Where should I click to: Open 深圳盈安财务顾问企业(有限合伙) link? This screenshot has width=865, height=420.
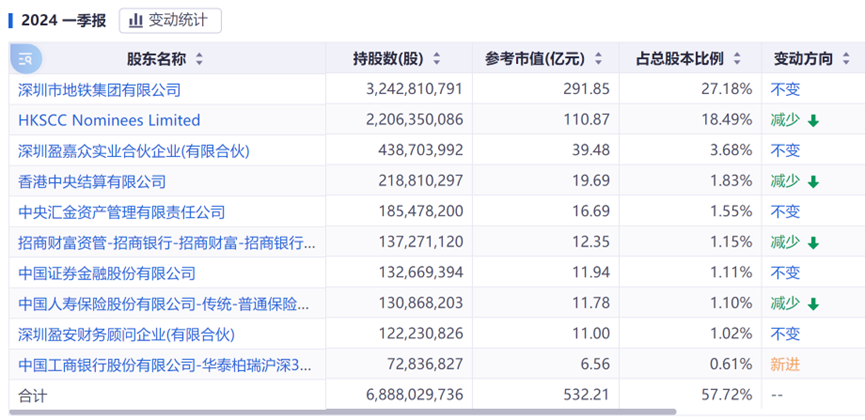(x=126, y=334)
